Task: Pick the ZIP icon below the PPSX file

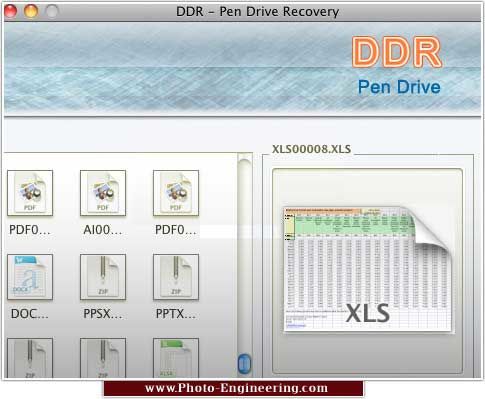Action: pos(103,358)
